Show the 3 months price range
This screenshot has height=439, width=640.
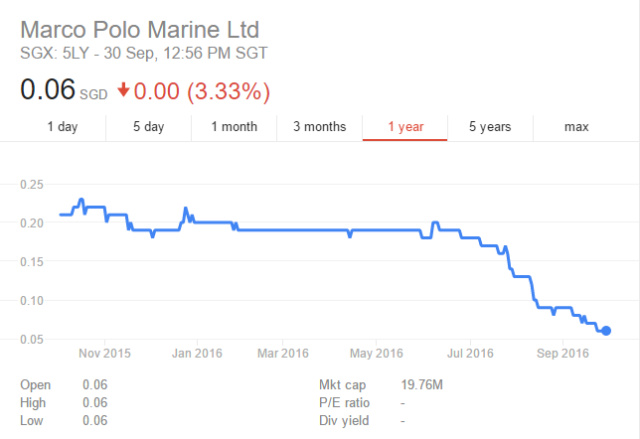point(319,127)
